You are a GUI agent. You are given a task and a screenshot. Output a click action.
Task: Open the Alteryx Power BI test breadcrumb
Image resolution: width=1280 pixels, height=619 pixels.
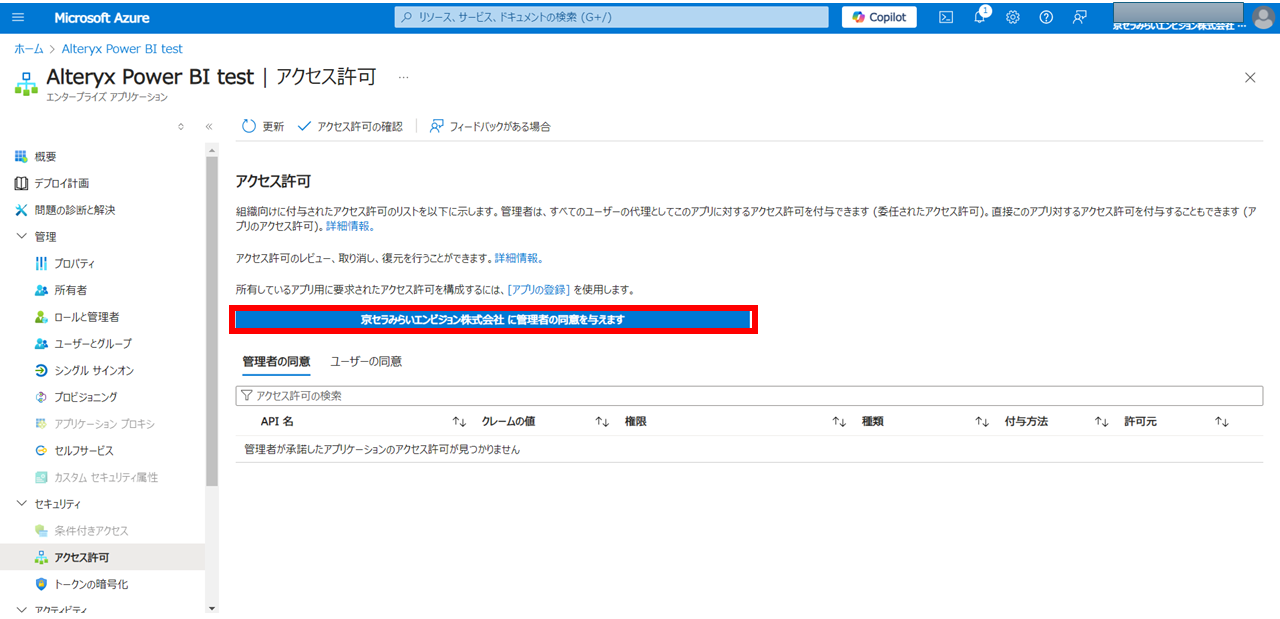click(122, 48)
